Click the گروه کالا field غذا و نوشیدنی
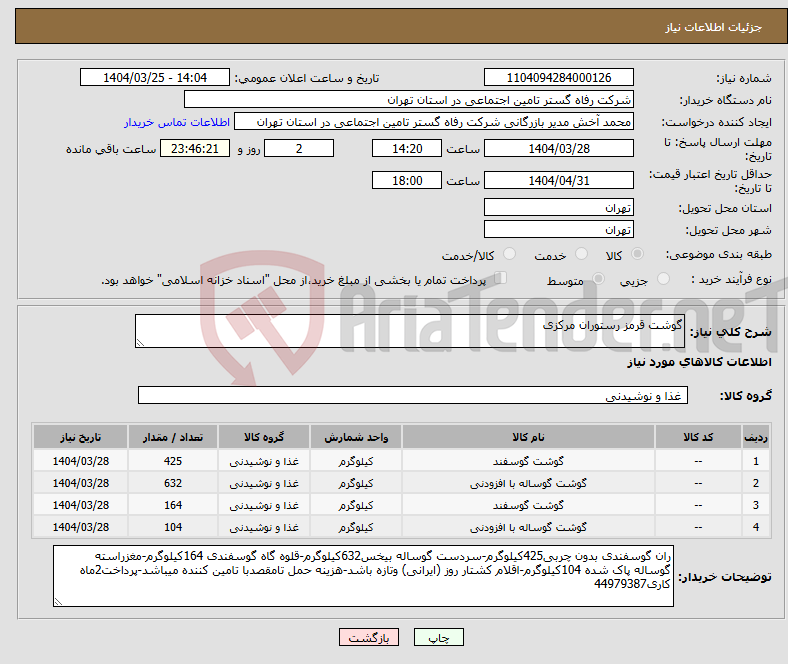The image size is (788, 664). (413, 395)
